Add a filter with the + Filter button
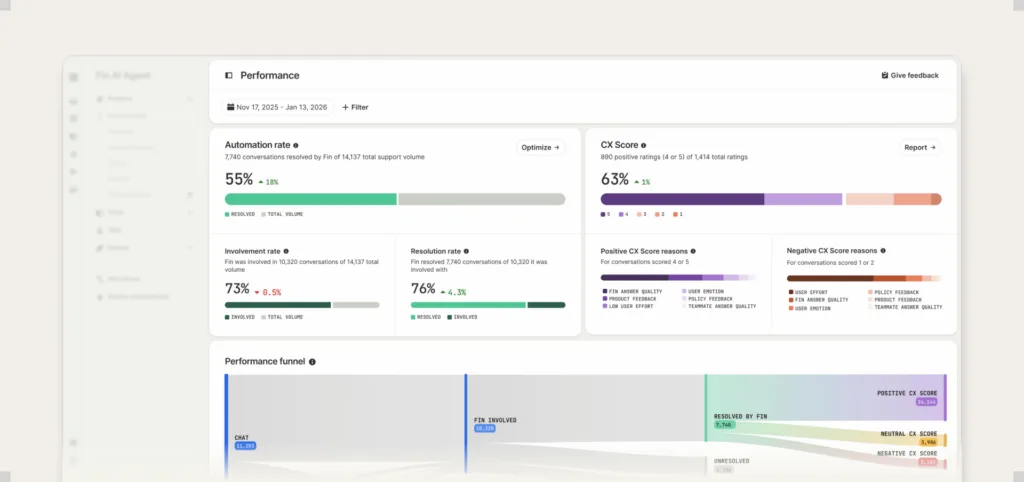 point(355,107)
